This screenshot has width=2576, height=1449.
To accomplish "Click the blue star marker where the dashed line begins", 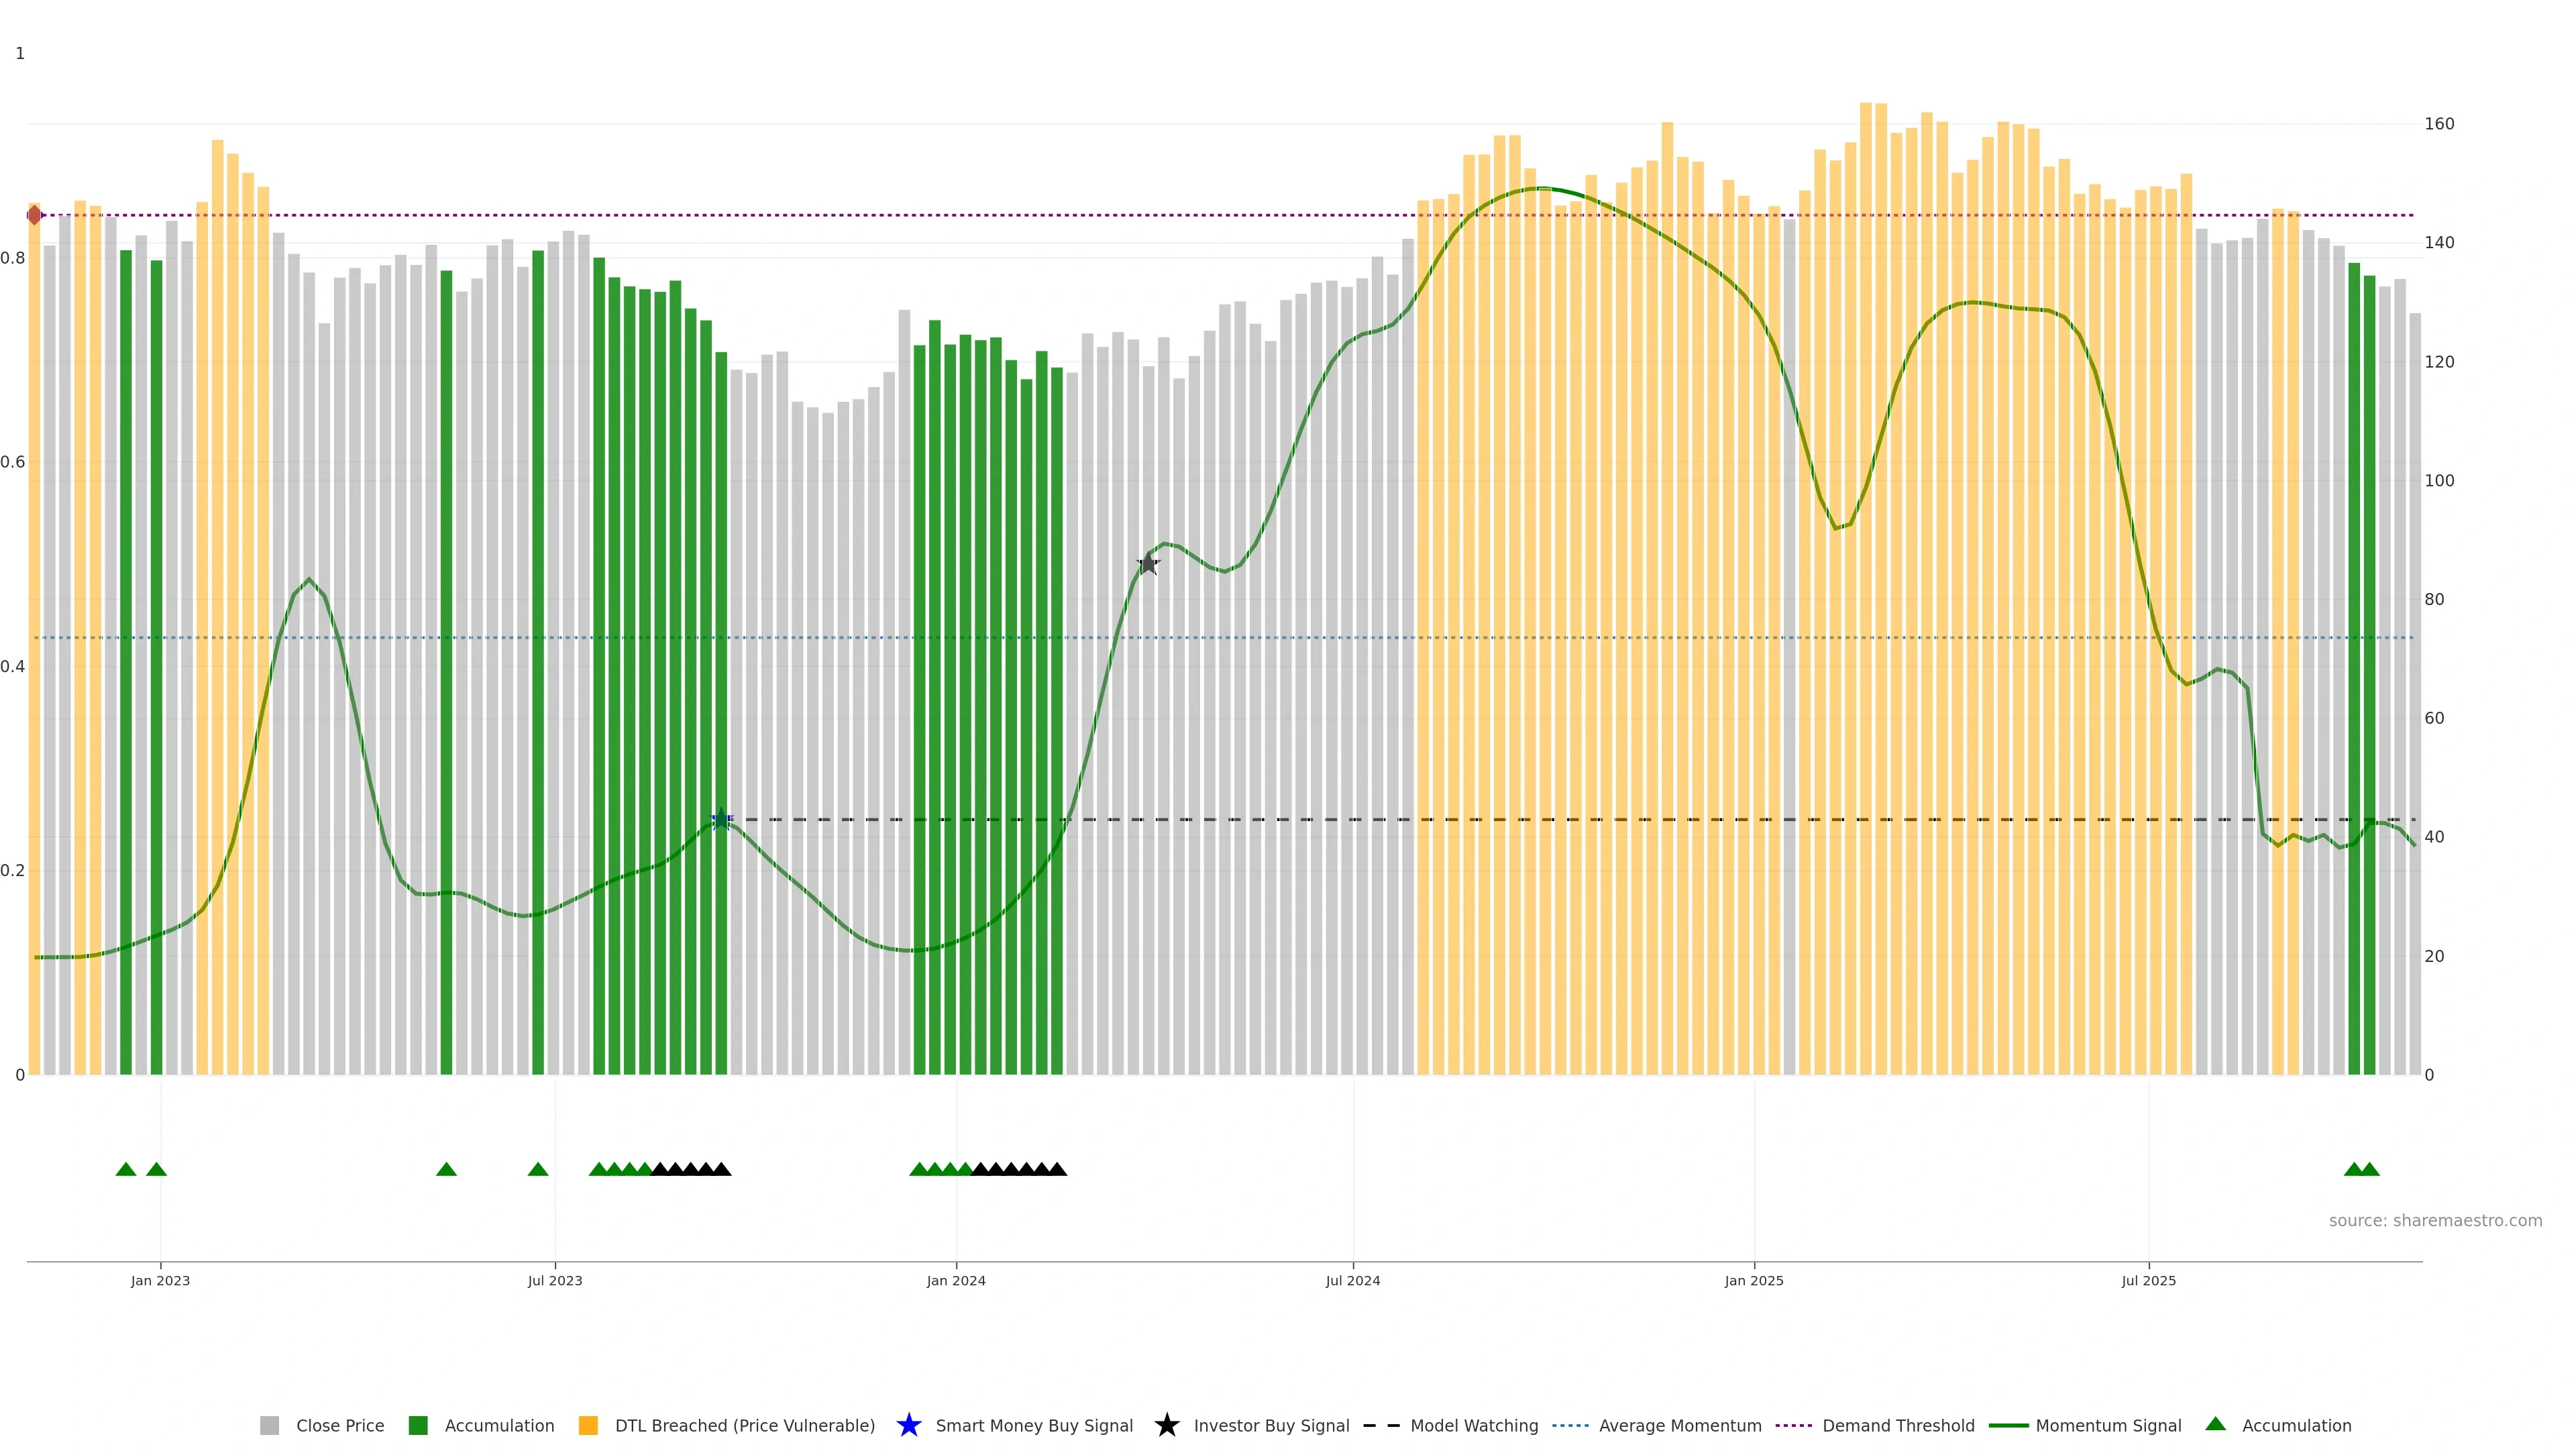I will (x=721, y=819).
